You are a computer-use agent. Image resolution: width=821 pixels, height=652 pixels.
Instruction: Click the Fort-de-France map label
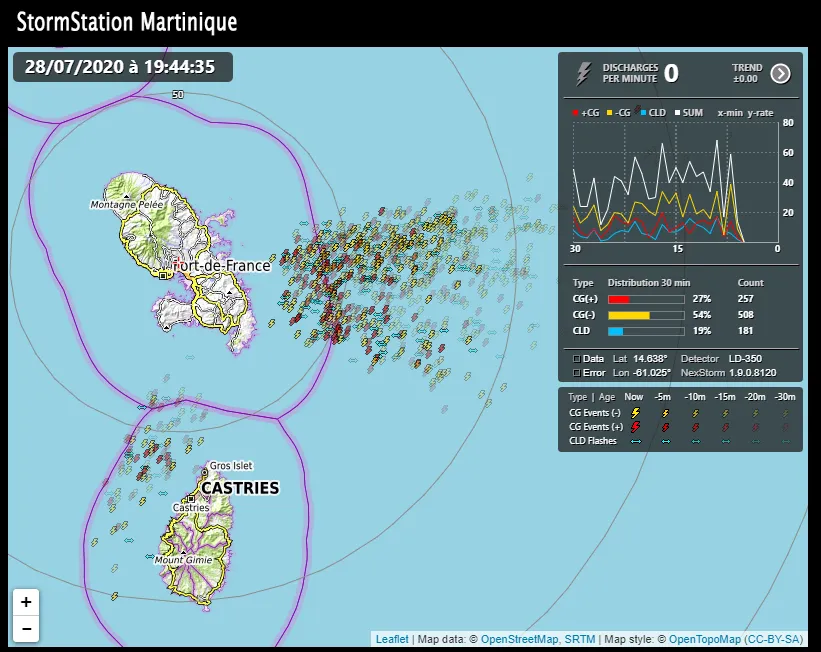[223, 266]
